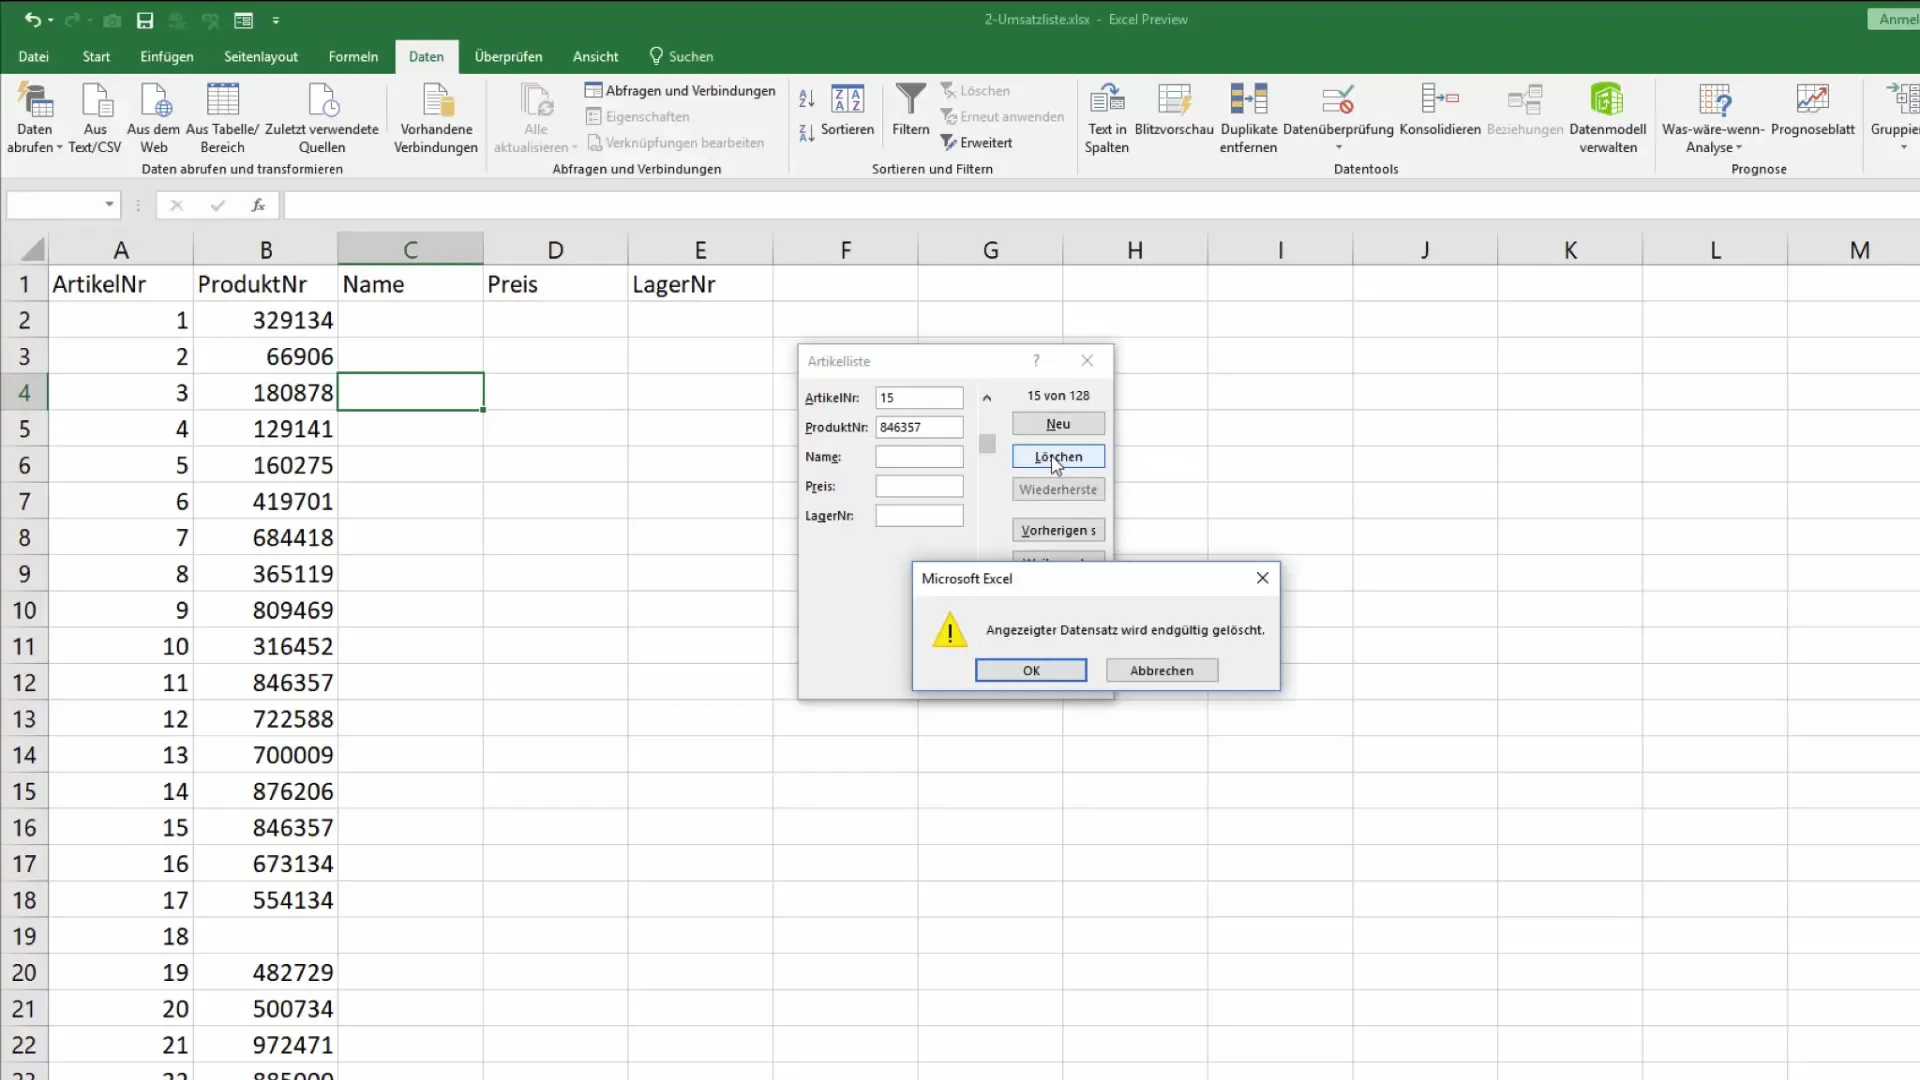Switch to the Seitenlayout tab
Image resolution: width=1920 pixels, height=1080 pixels.
point(261,56)
